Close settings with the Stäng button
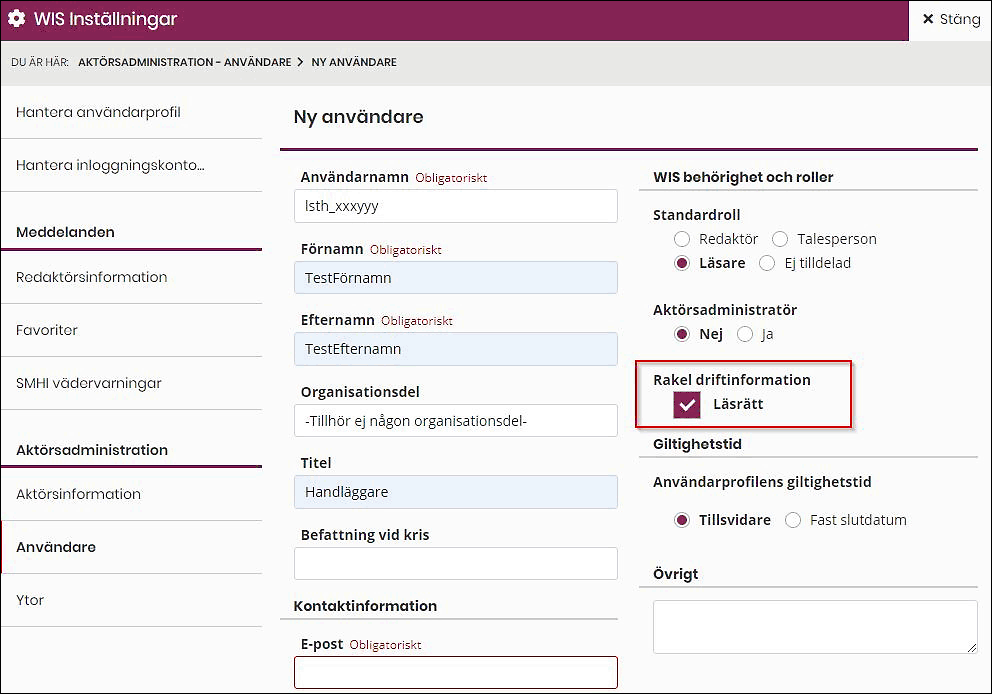This screenshot has height=694, width=992. click(x=950, y=20)
